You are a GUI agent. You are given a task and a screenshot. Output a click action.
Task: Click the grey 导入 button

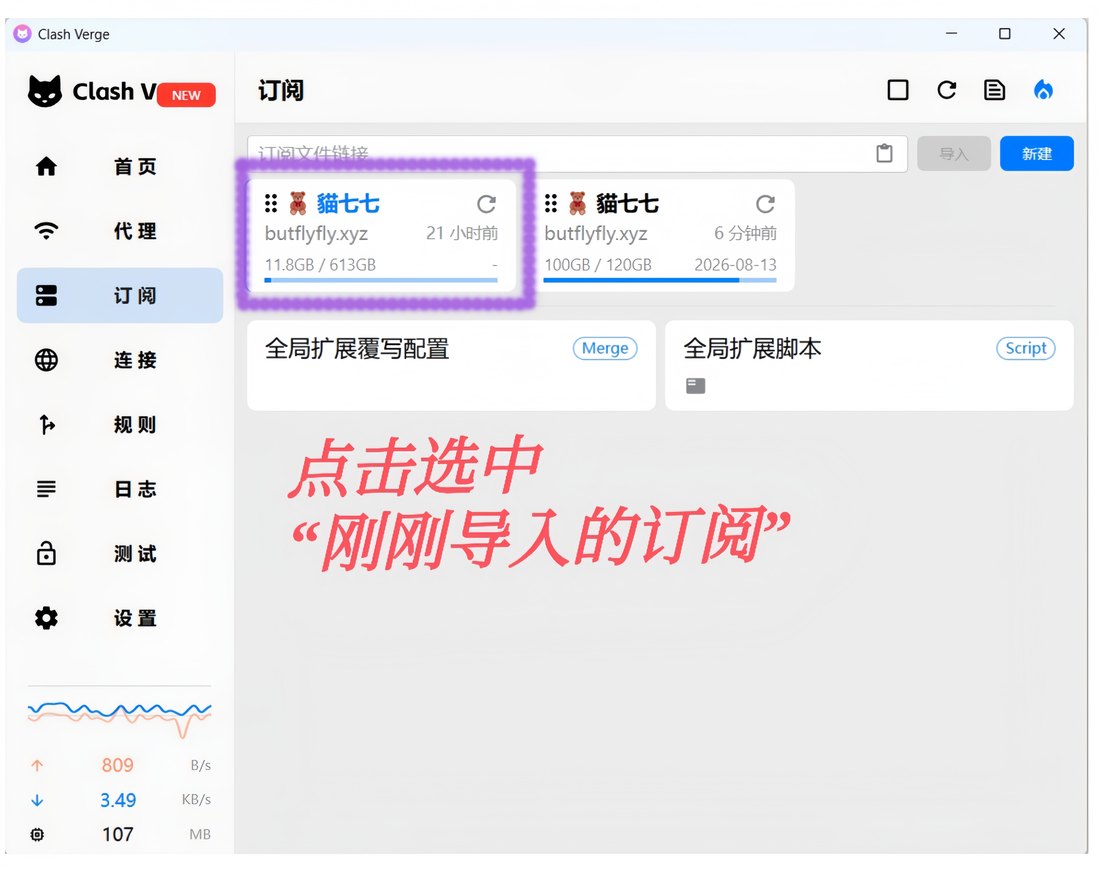tap(953, 154)
